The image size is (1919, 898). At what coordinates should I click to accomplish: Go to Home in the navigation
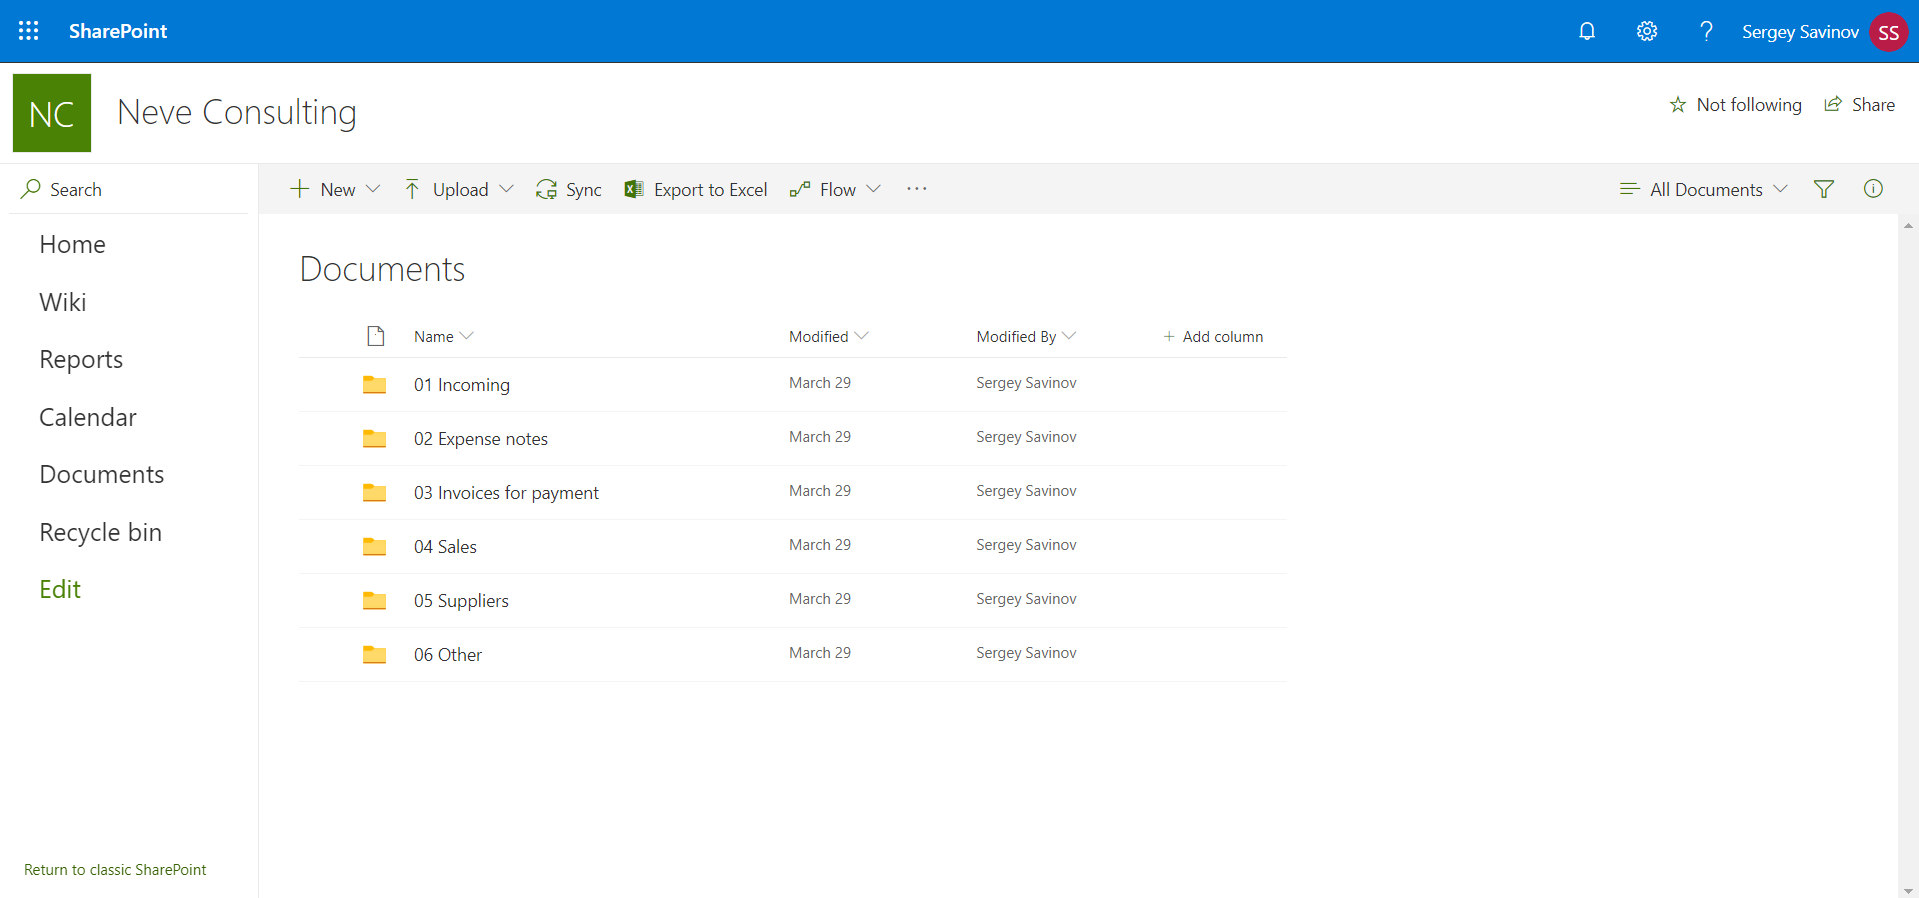(x=73, y=244)
